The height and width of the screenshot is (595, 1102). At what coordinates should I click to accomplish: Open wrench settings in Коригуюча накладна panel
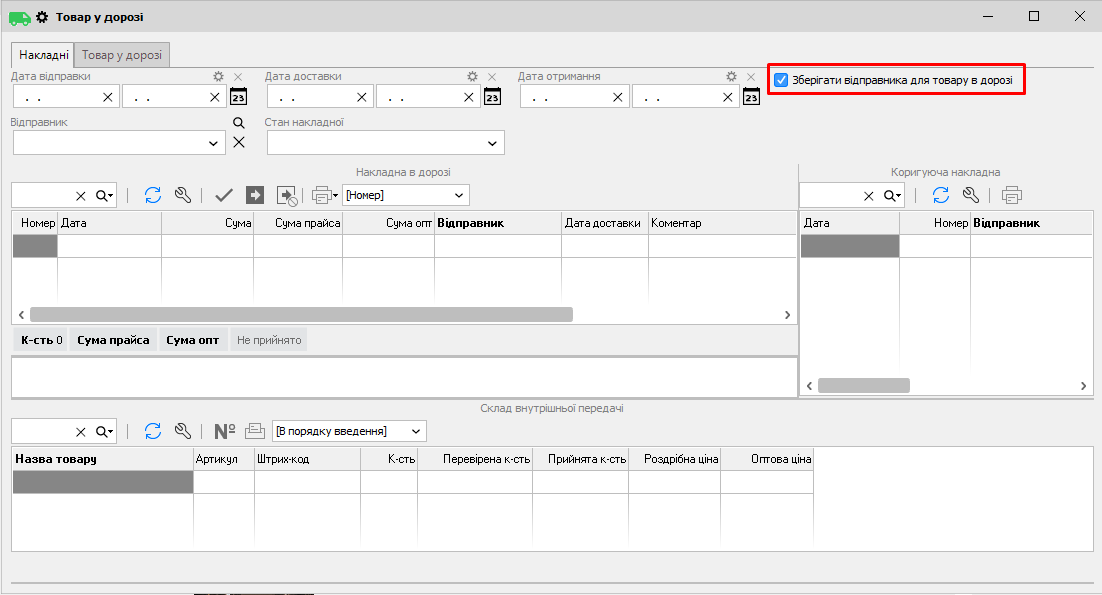[970, 195]
